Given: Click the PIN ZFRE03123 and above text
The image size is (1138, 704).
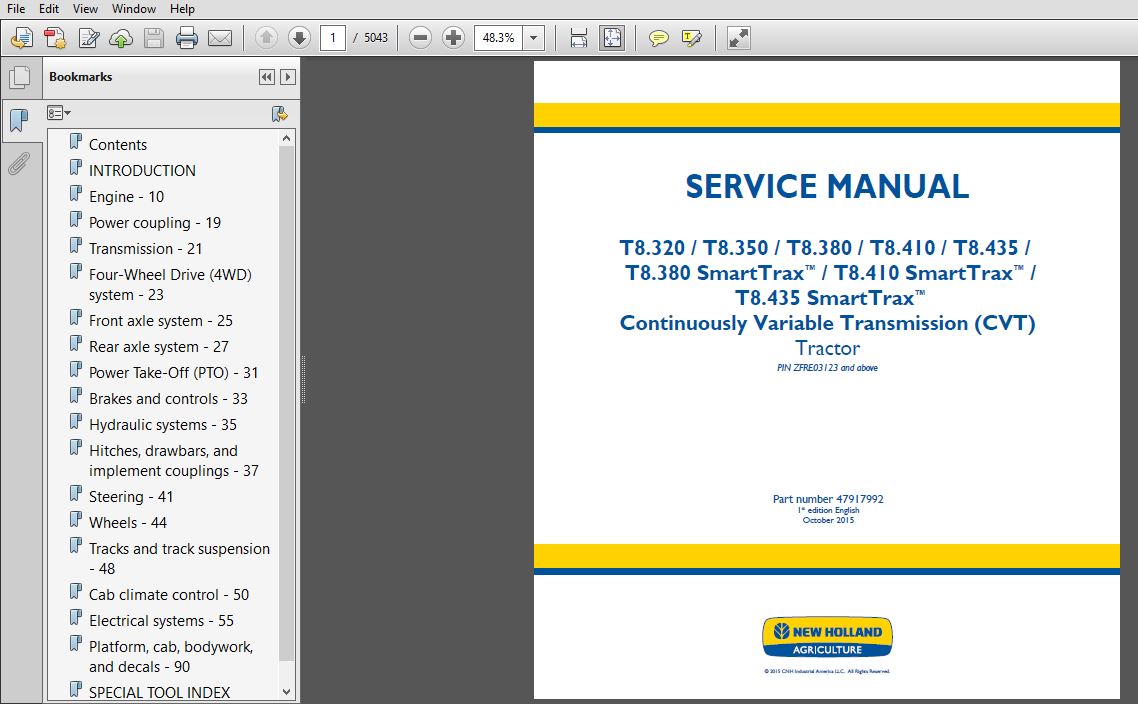Looking at the screenshot, I should coord(827,368).
